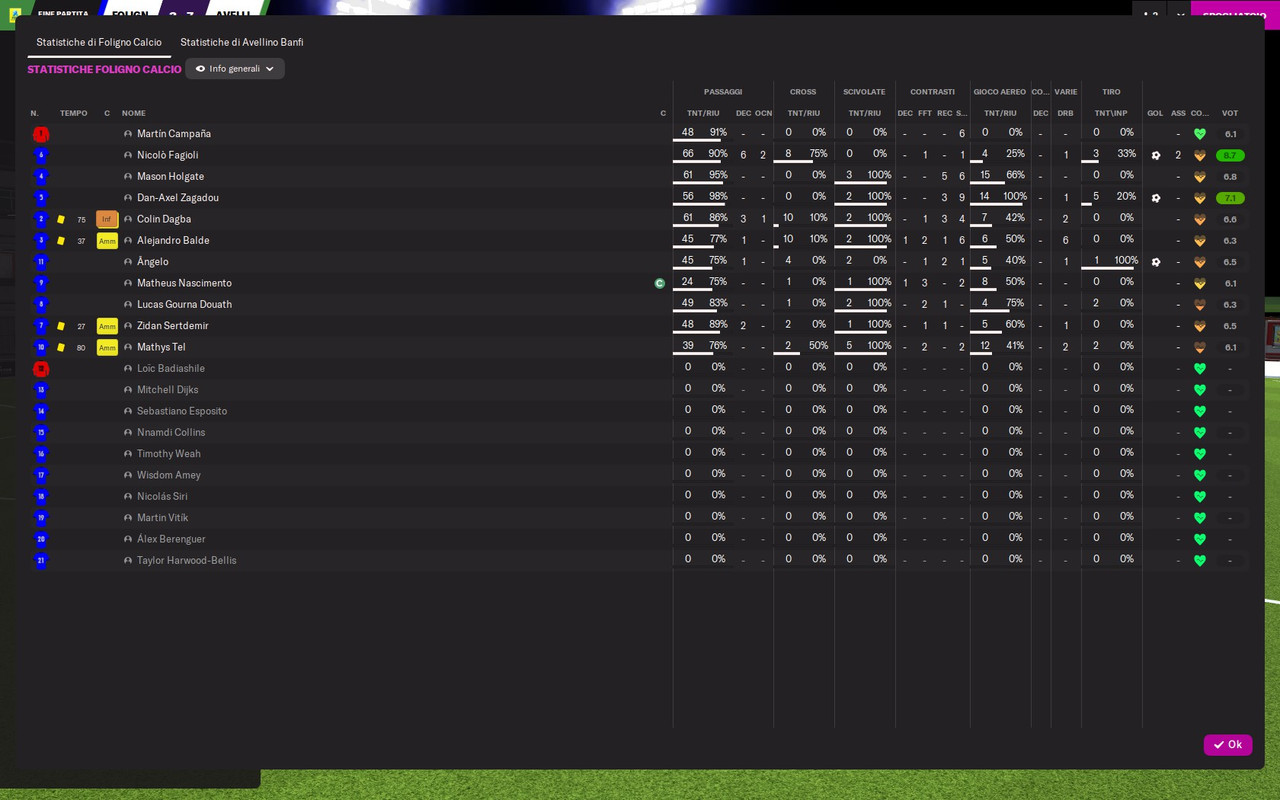Click the Inf injury badge next to Colin Dagba

tap(107, 219)
